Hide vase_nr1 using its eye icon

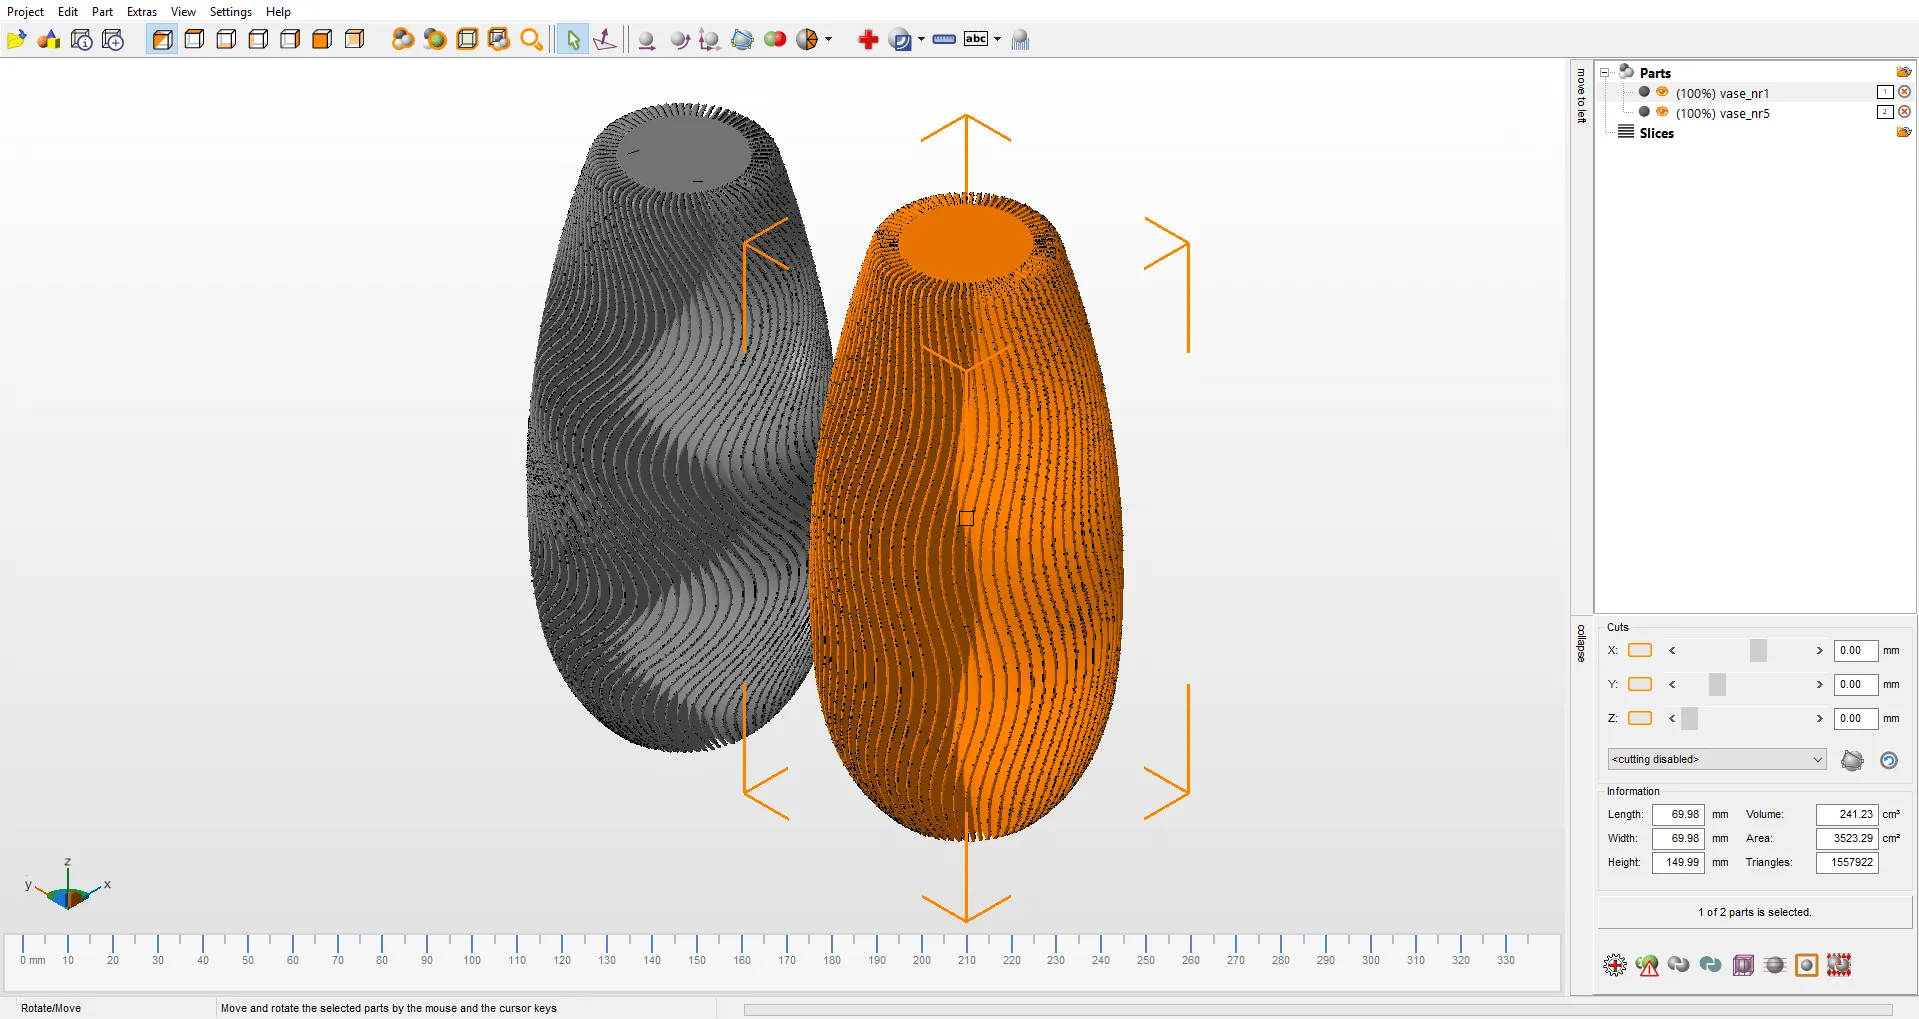1662,92
